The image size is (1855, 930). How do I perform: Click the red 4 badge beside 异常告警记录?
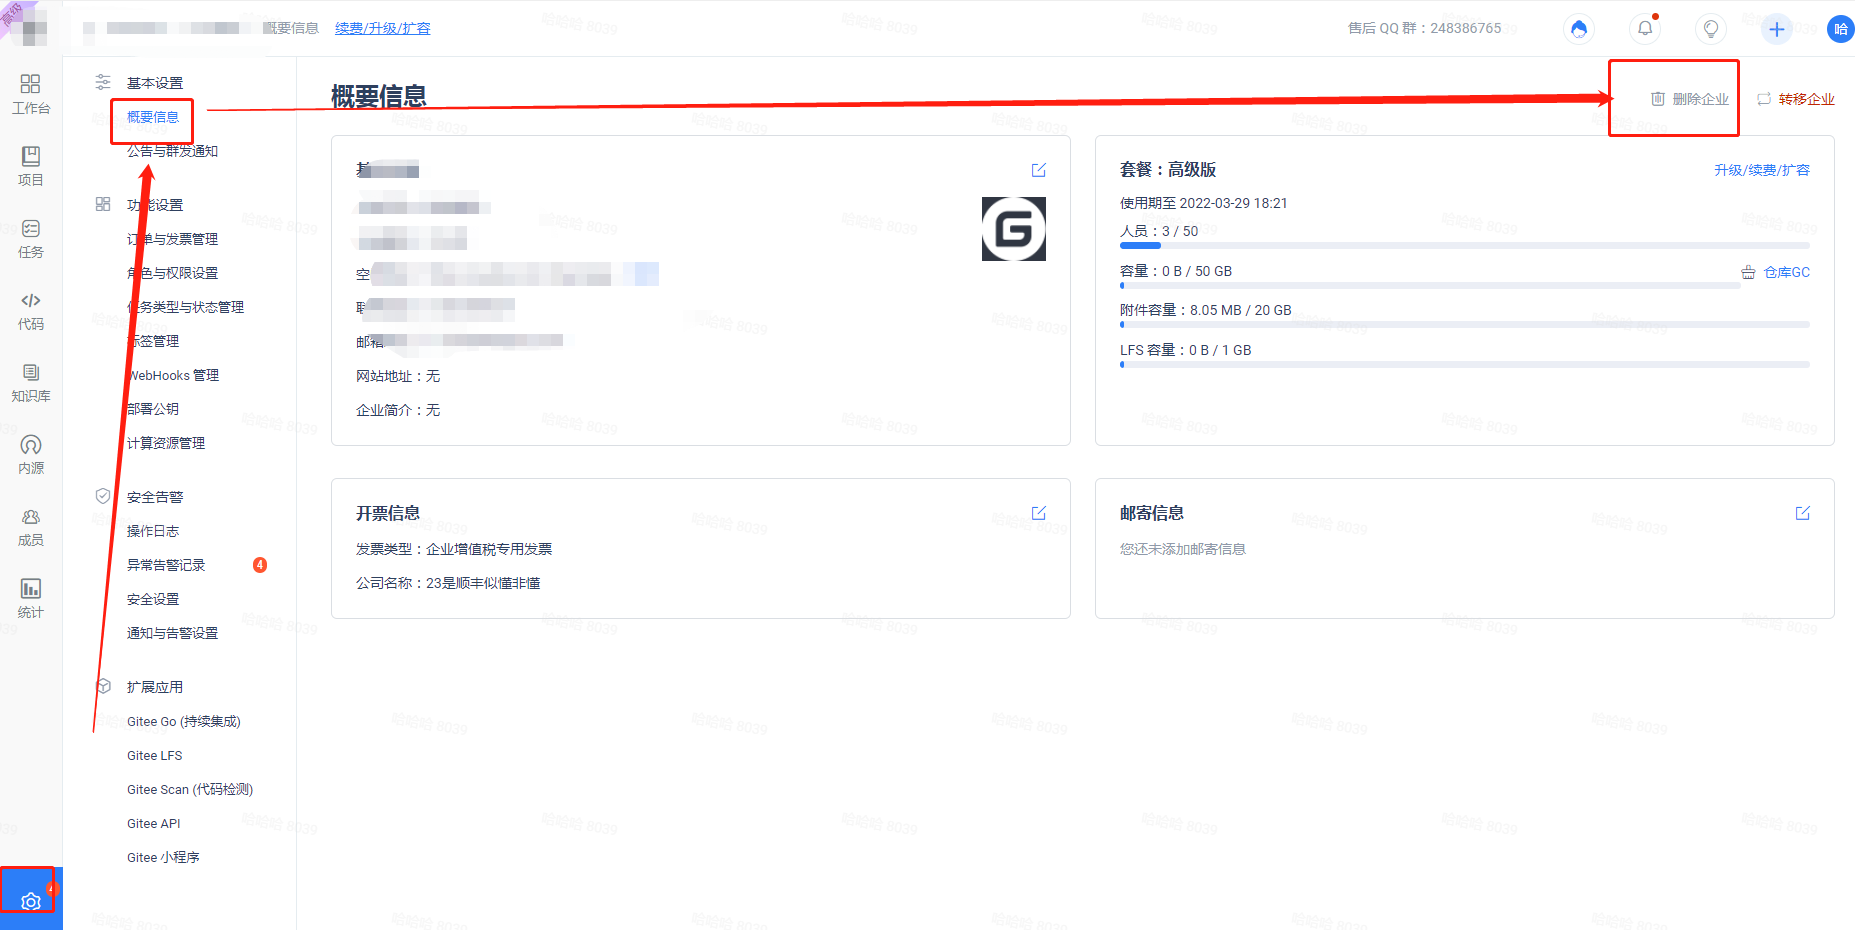pyautogui.click(x=260, y=565)
